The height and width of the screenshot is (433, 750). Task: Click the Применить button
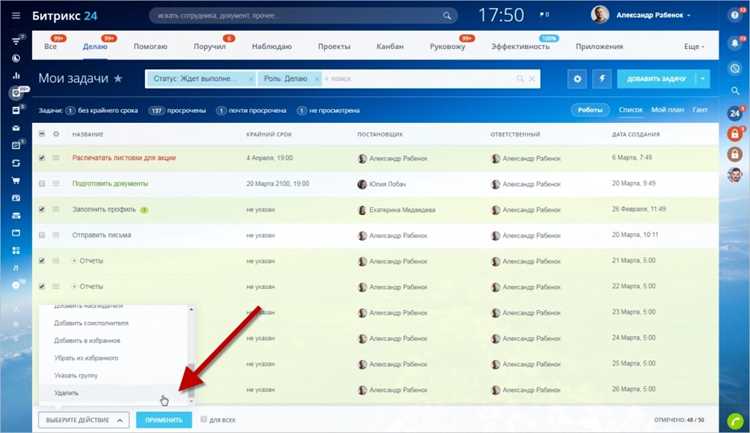point(164,420)
